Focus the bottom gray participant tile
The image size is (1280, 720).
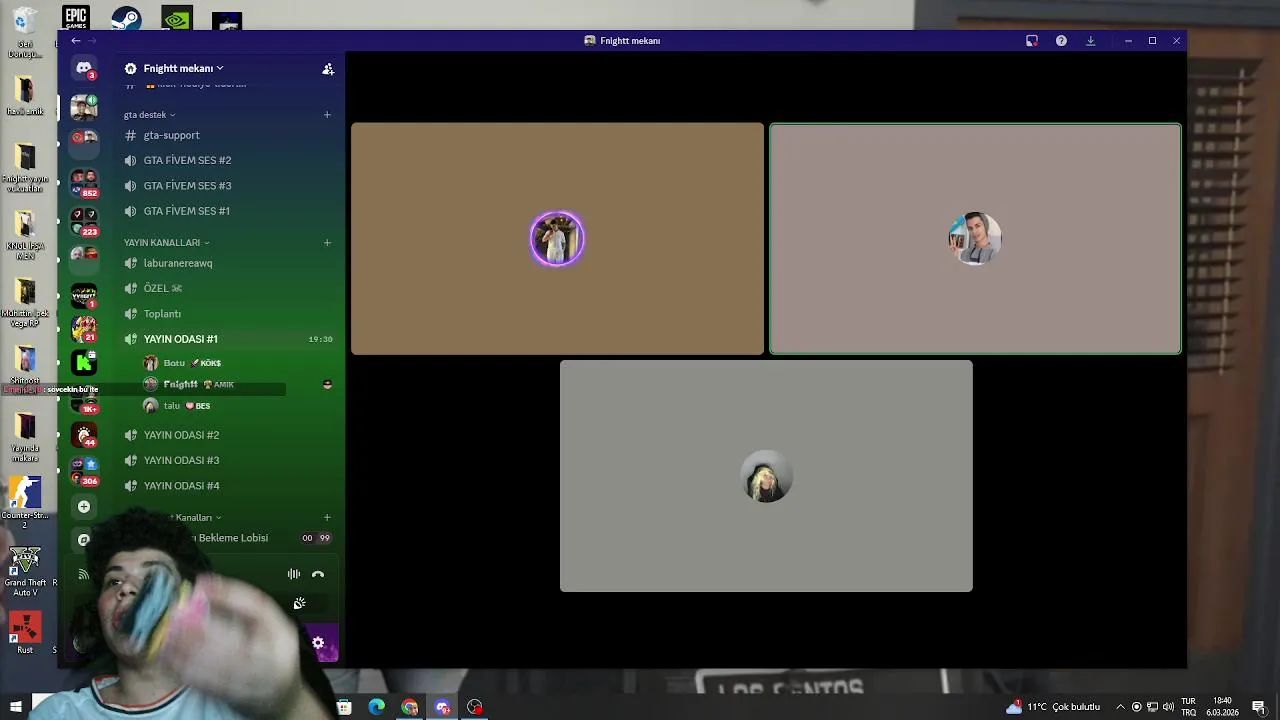pyautogui.click(x=766, y=476)
